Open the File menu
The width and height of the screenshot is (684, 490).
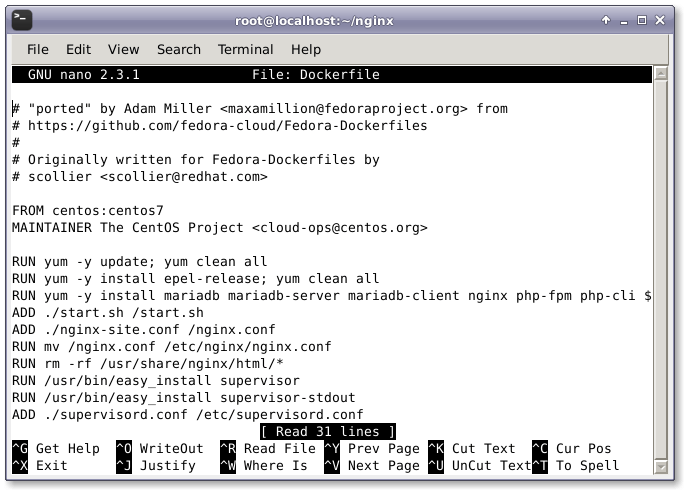coord(38,49)
